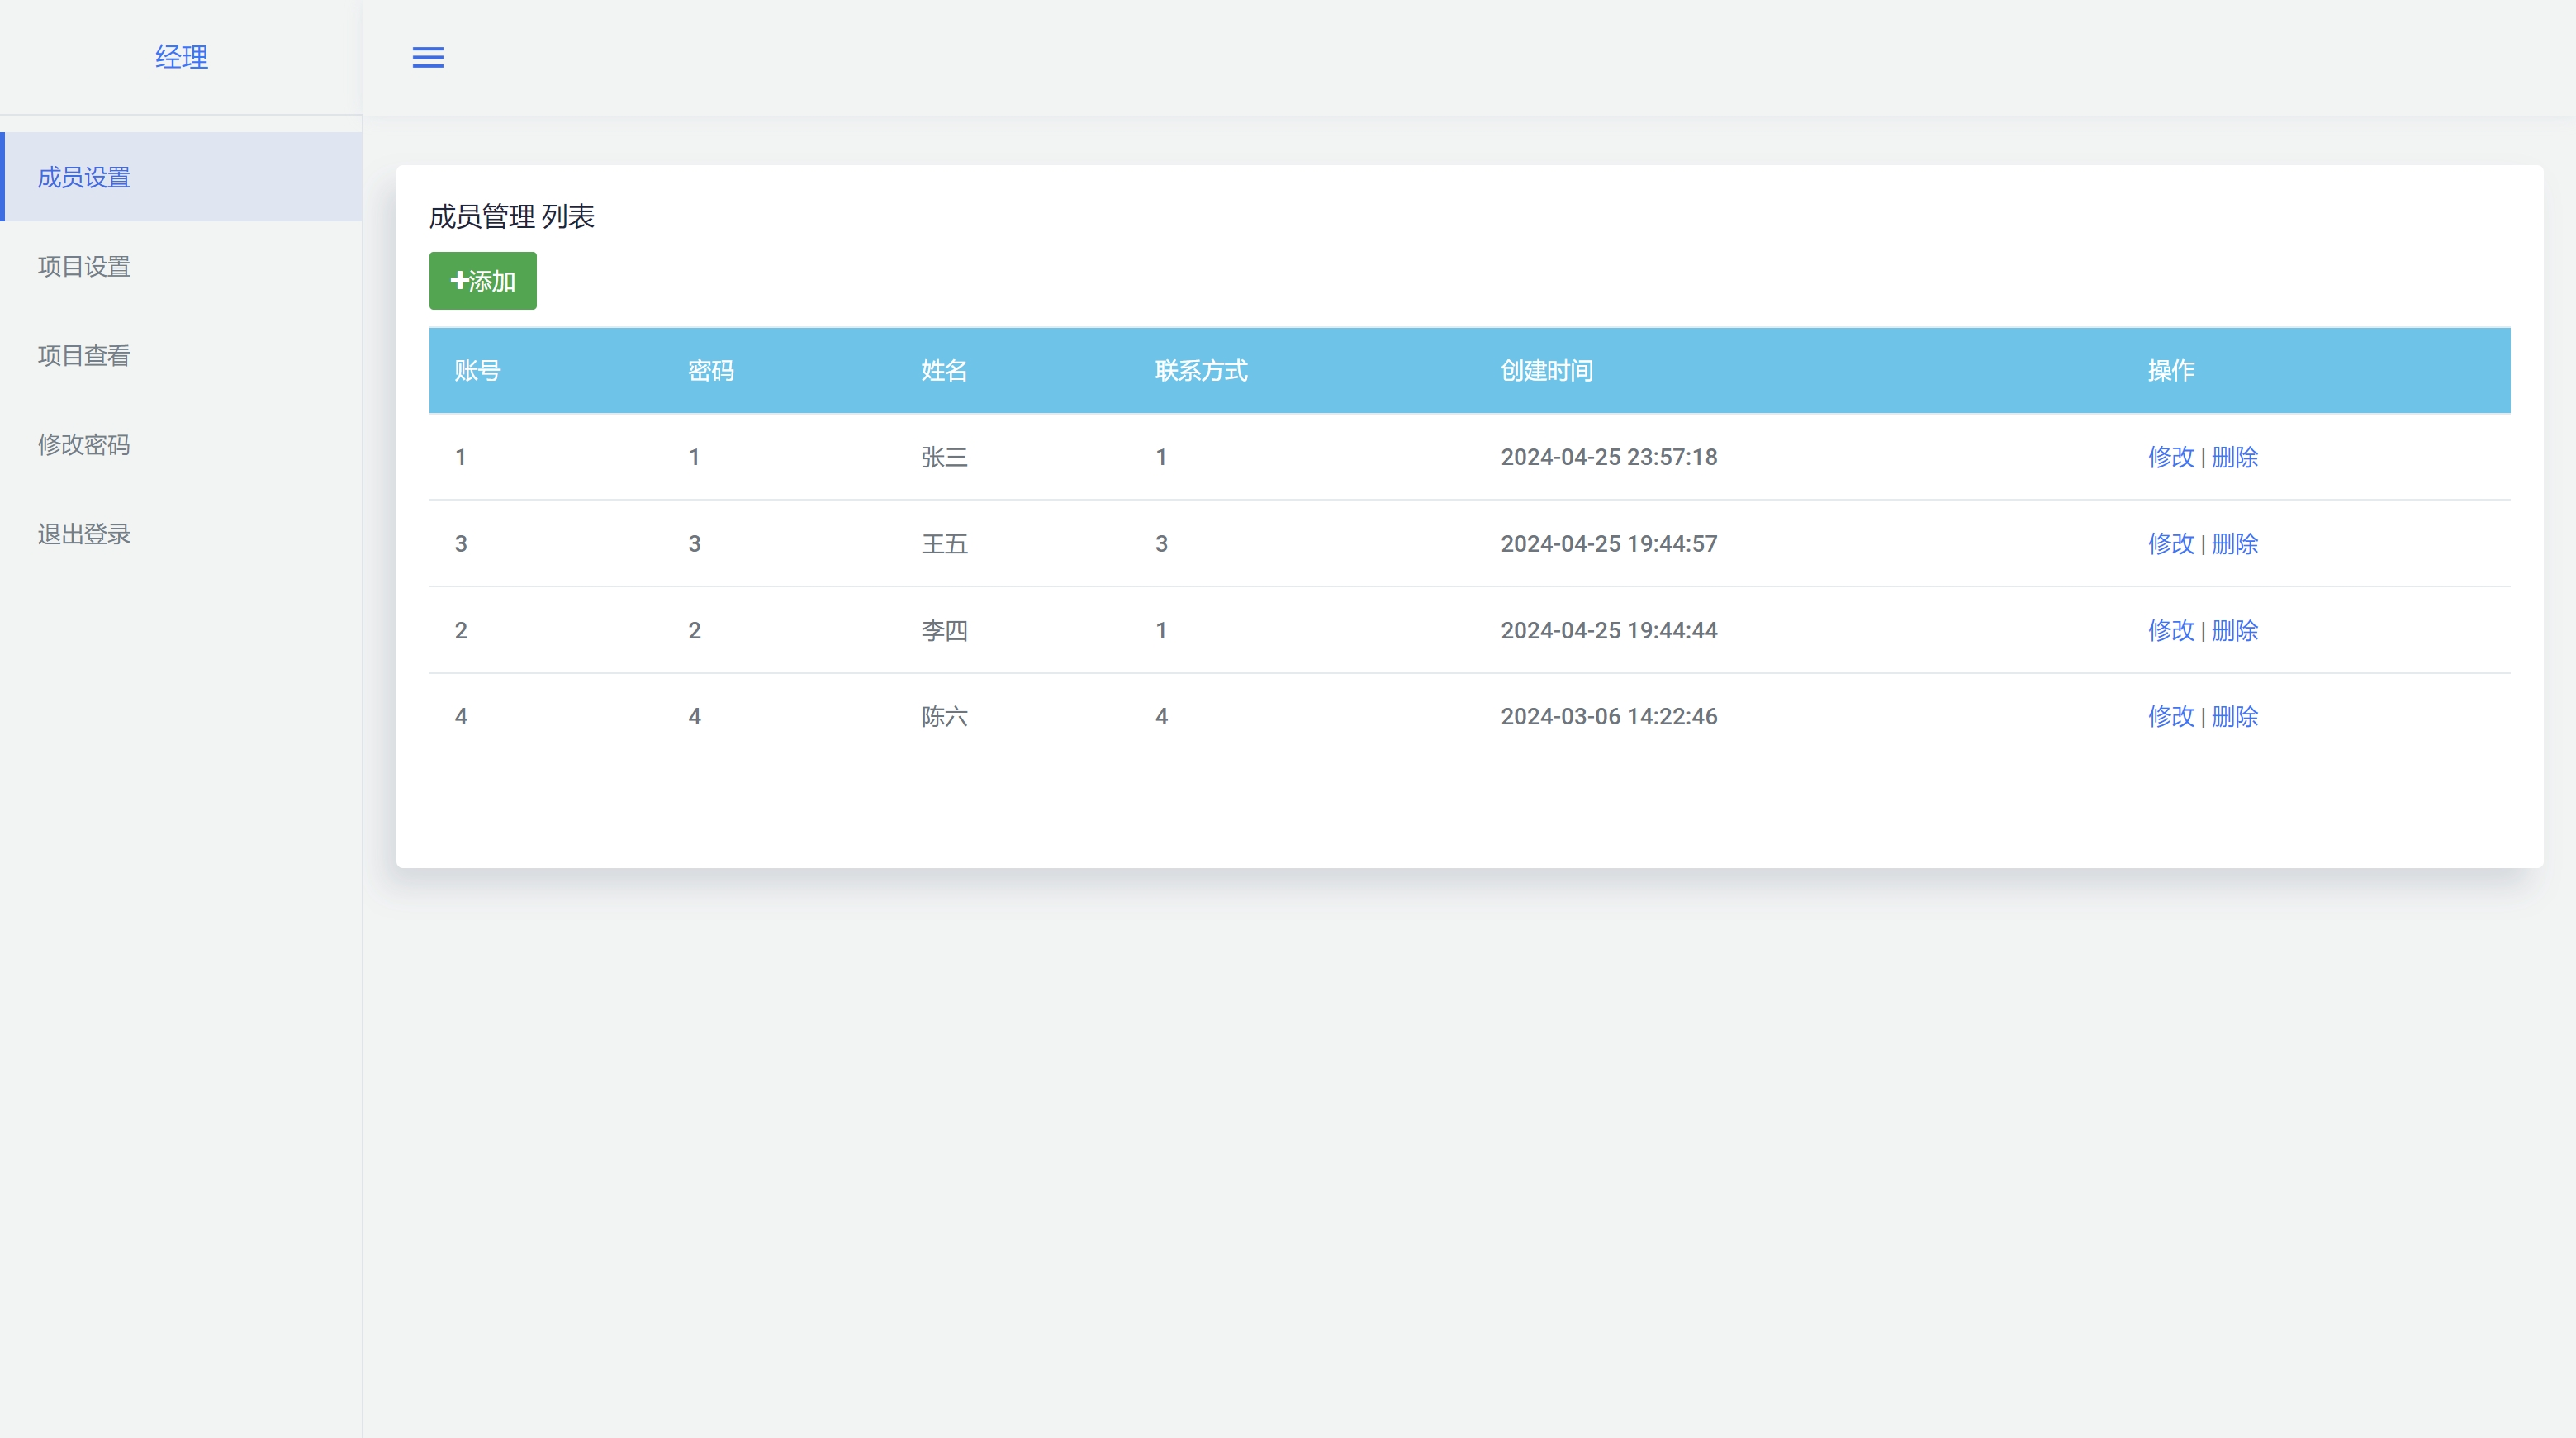This screenshot has width=2576, height=1438.
Task: Click 修改 for 张三
Action: (x=2171, y=457)
